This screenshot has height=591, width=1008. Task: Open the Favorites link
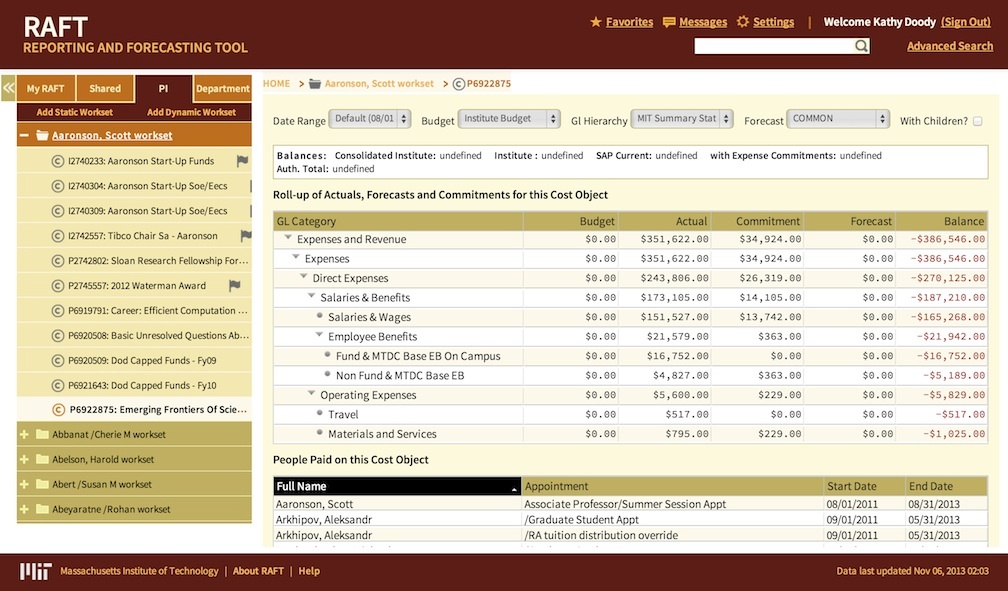point(629,22)
